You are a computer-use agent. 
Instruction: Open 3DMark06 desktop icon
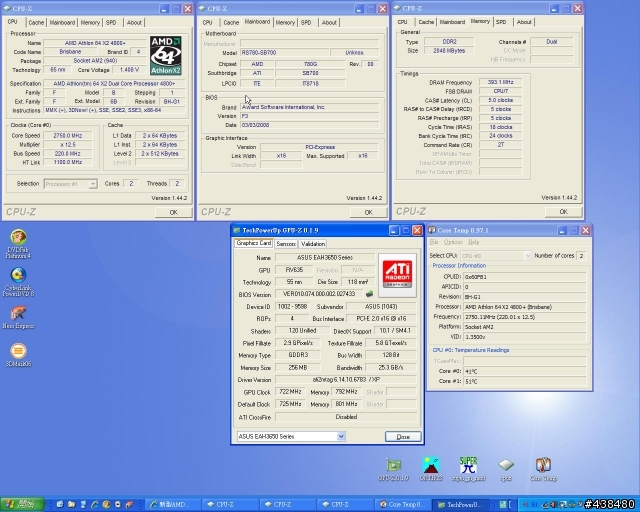tap(18, 354)
